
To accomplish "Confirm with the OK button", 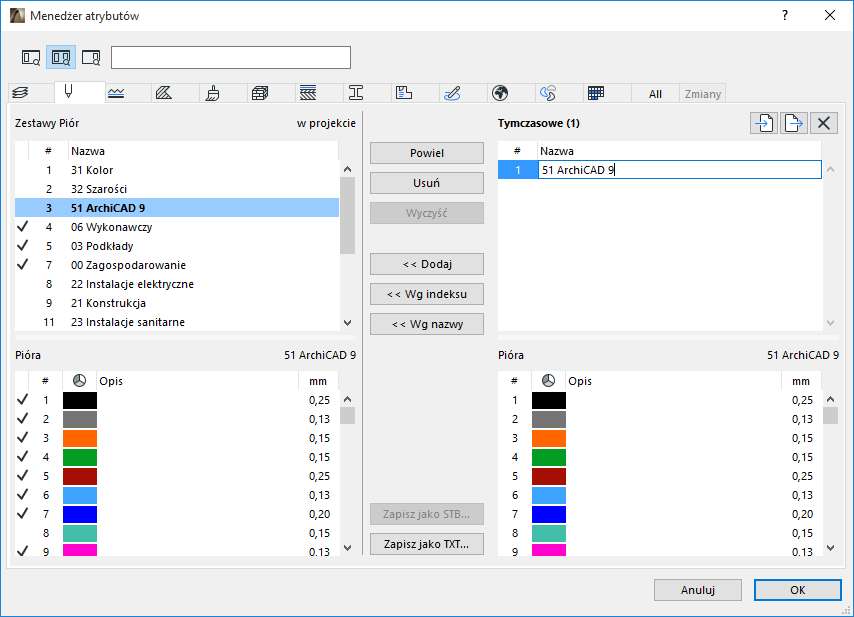I will [798, 590].
